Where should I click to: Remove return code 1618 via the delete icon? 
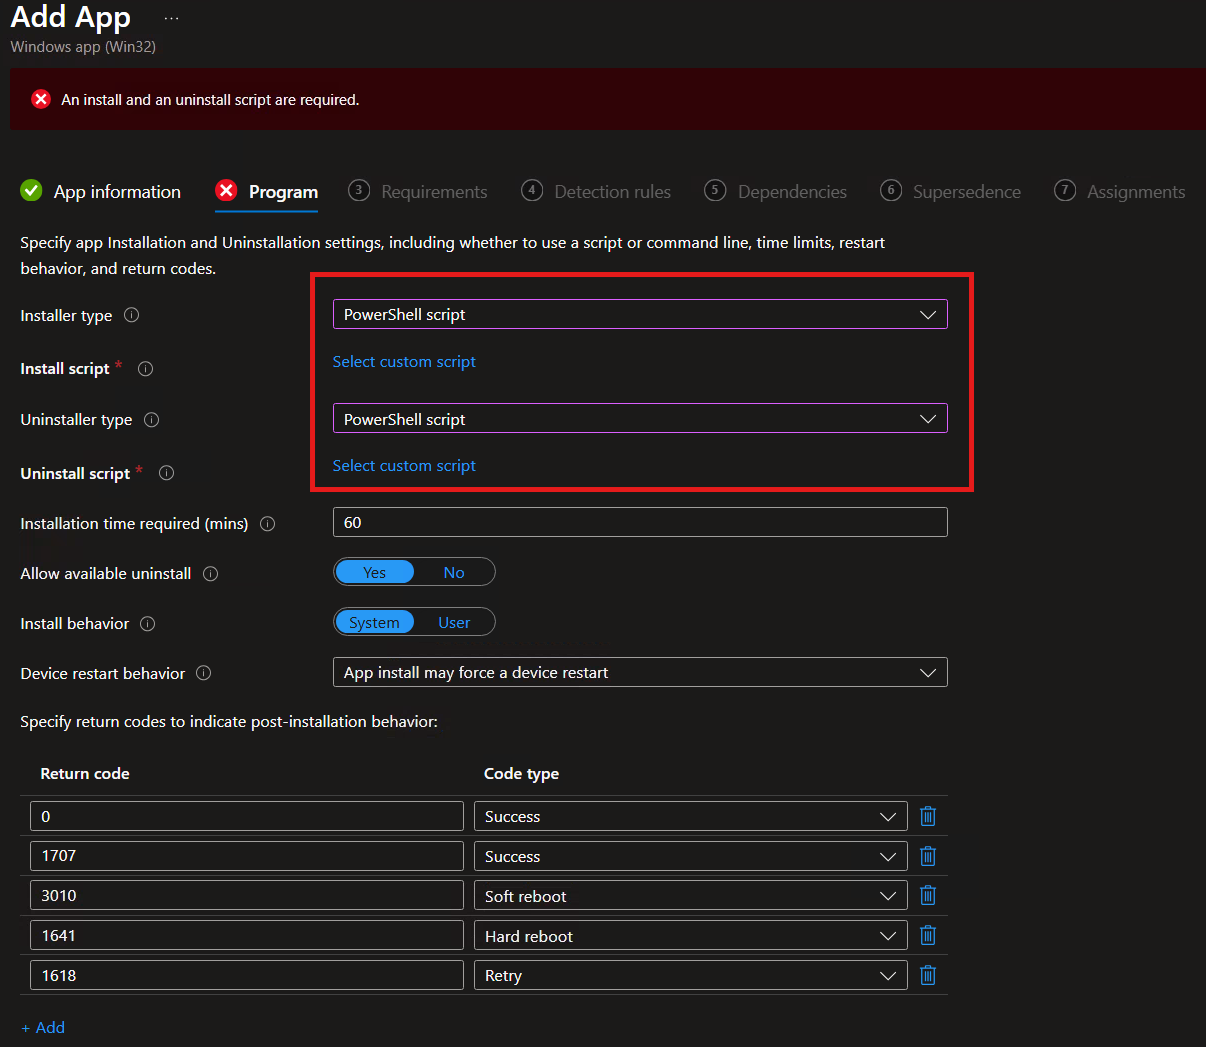[x=927, y=975]
